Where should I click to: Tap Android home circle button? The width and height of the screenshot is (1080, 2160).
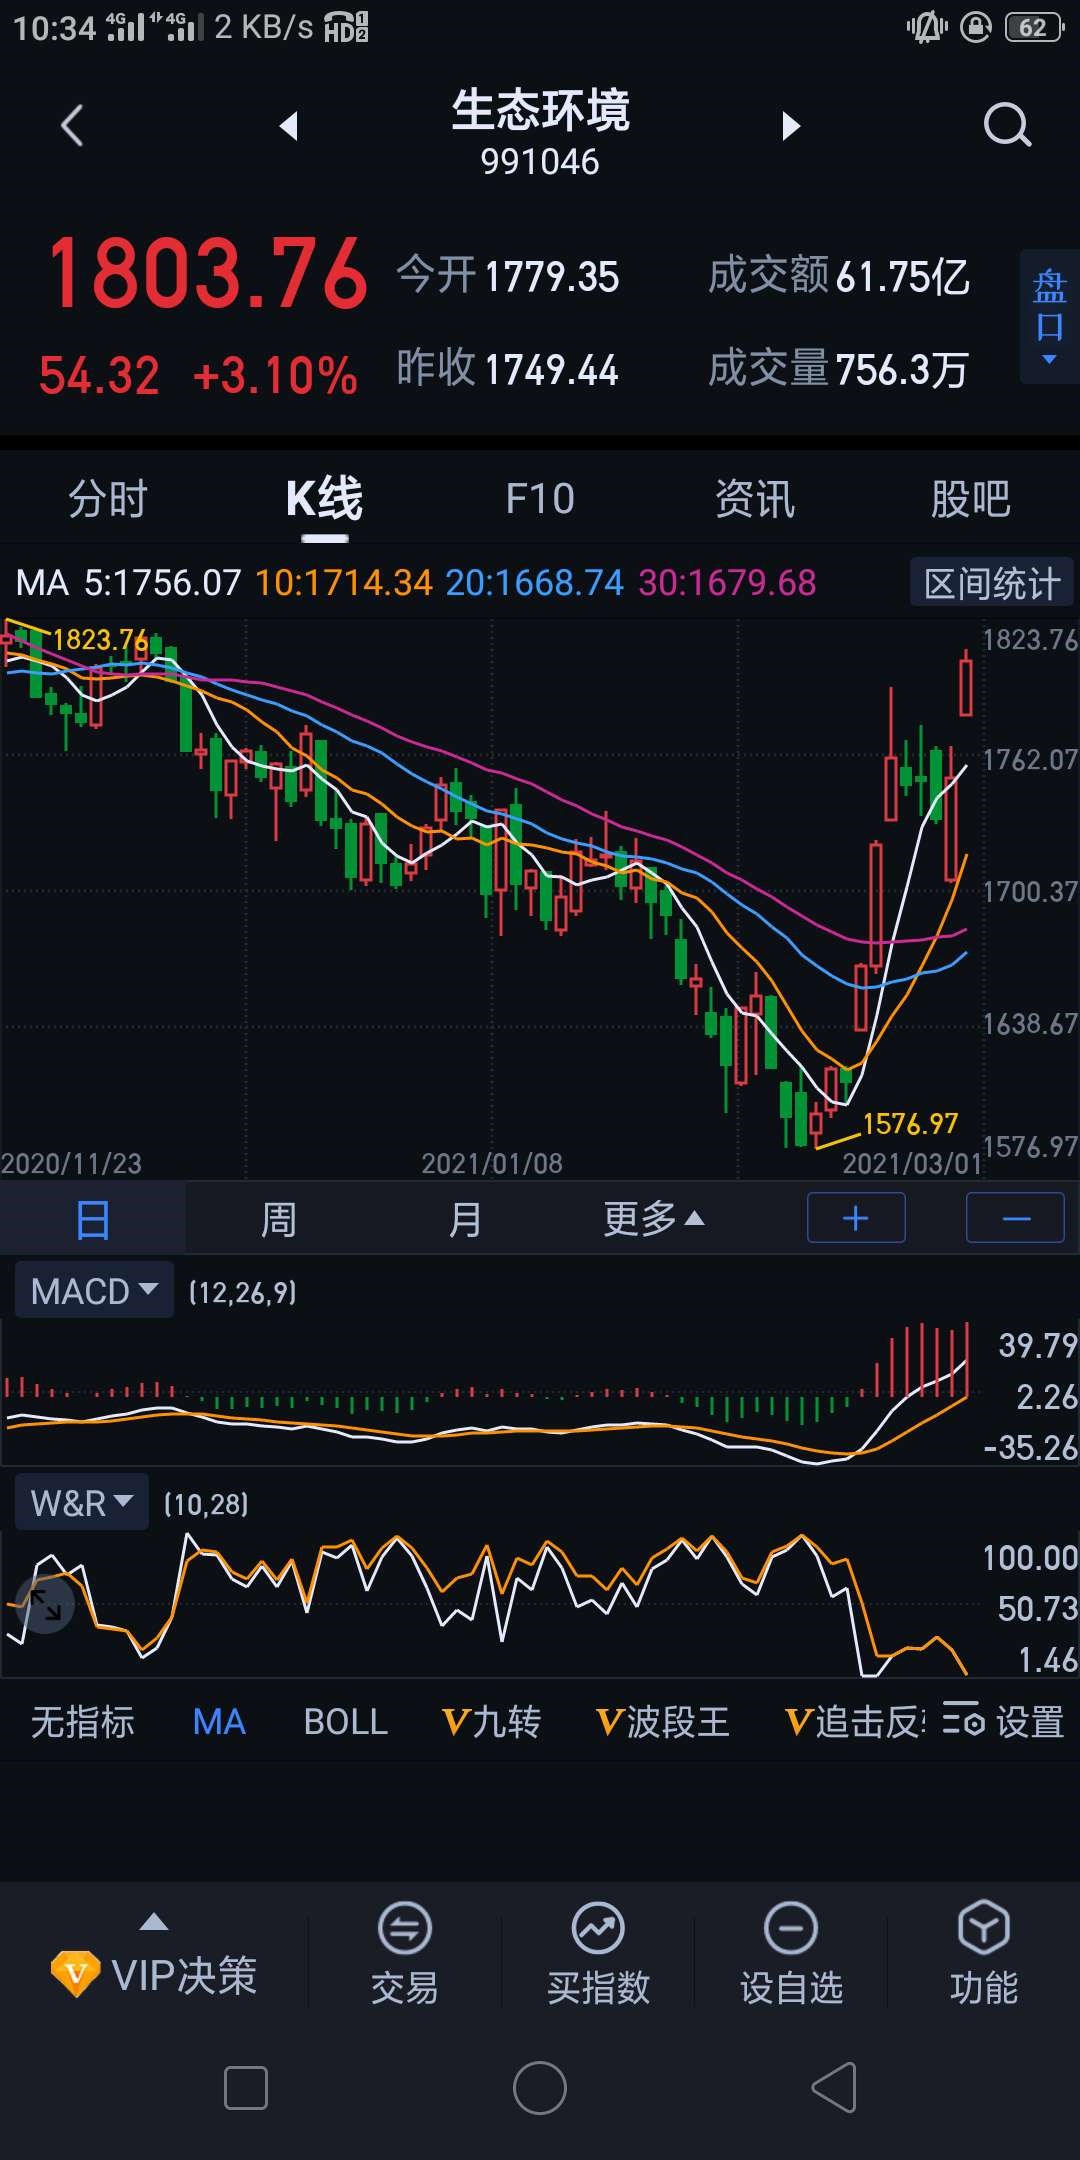(x=540, y=2088)
